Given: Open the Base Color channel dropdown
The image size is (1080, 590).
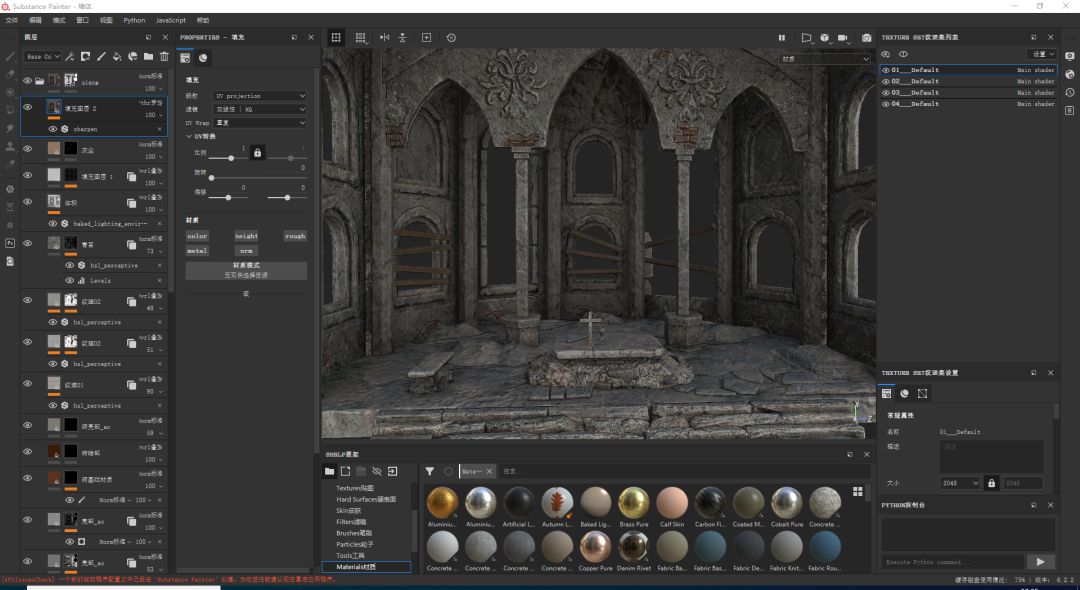Looking at the screenshot, I should pyautogui.click(x=43, y=57).
